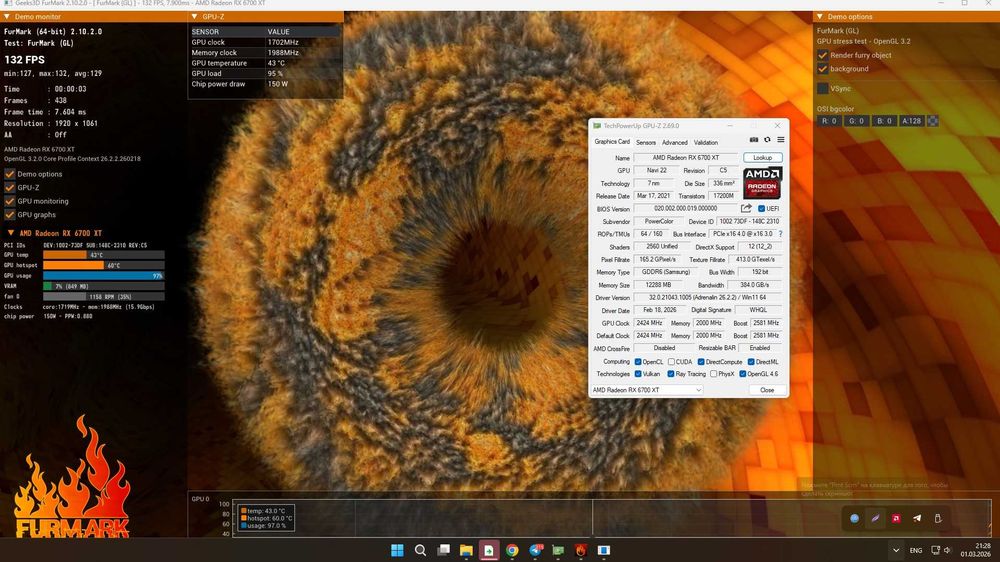Switch to Validation tab

[x=705, y=142]
